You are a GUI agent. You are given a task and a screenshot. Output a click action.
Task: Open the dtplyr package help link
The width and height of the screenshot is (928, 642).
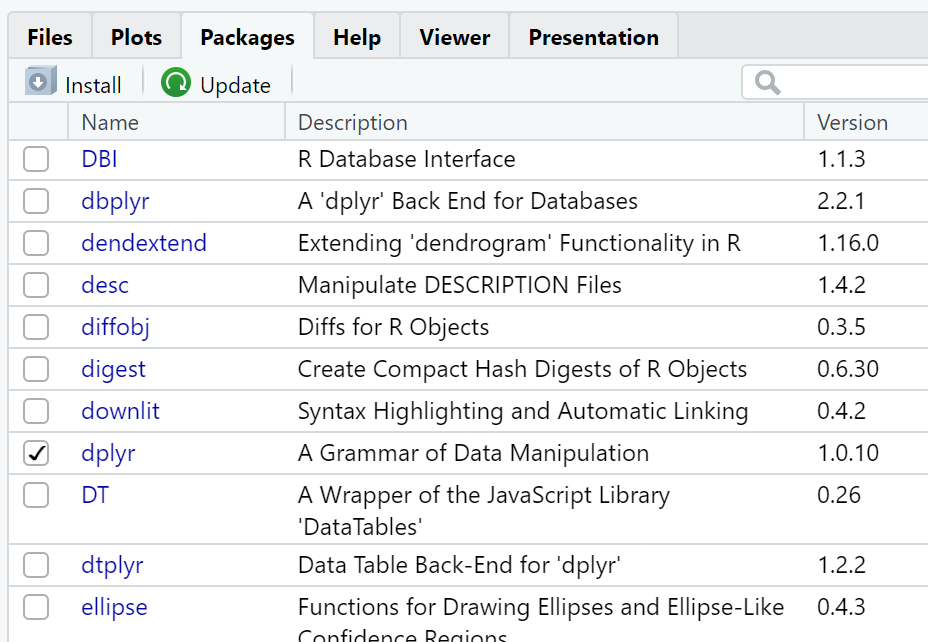(x=112, y=565)
